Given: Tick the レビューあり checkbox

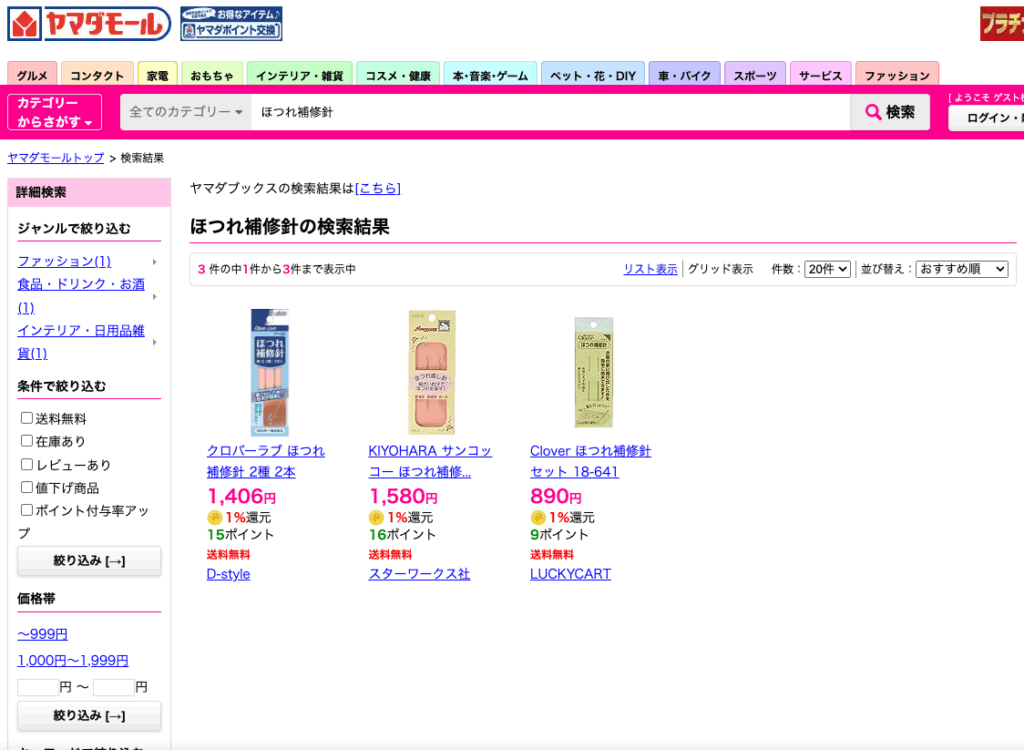Looking at the screenshot, I should (x=27, y=465).
